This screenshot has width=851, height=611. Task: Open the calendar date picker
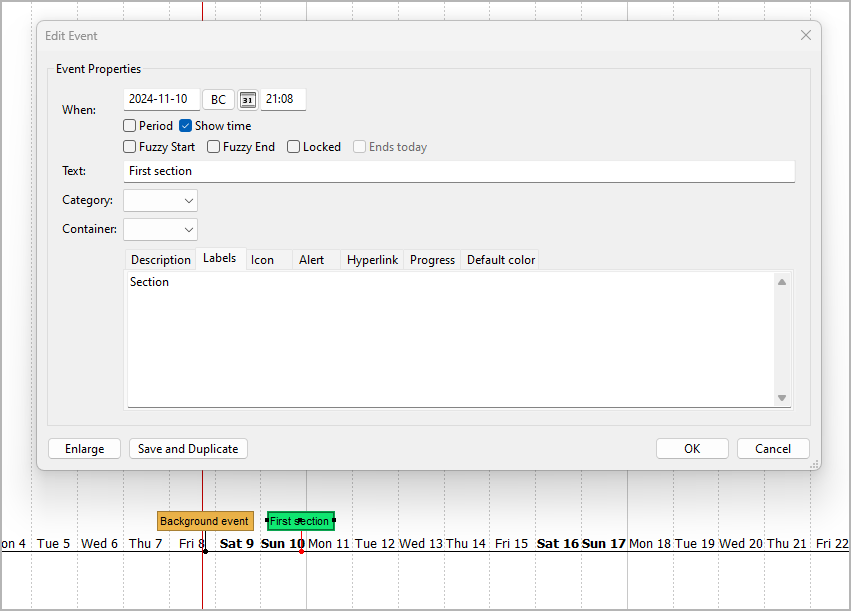tap(247, 99)
